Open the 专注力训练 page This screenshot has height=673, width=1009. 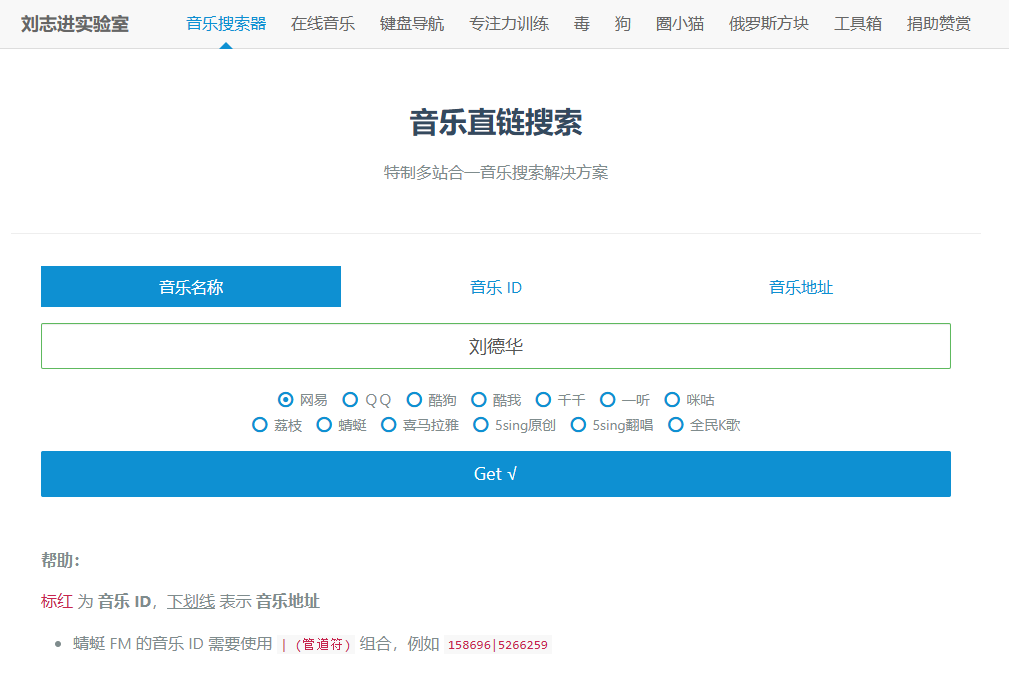(509, 24)
